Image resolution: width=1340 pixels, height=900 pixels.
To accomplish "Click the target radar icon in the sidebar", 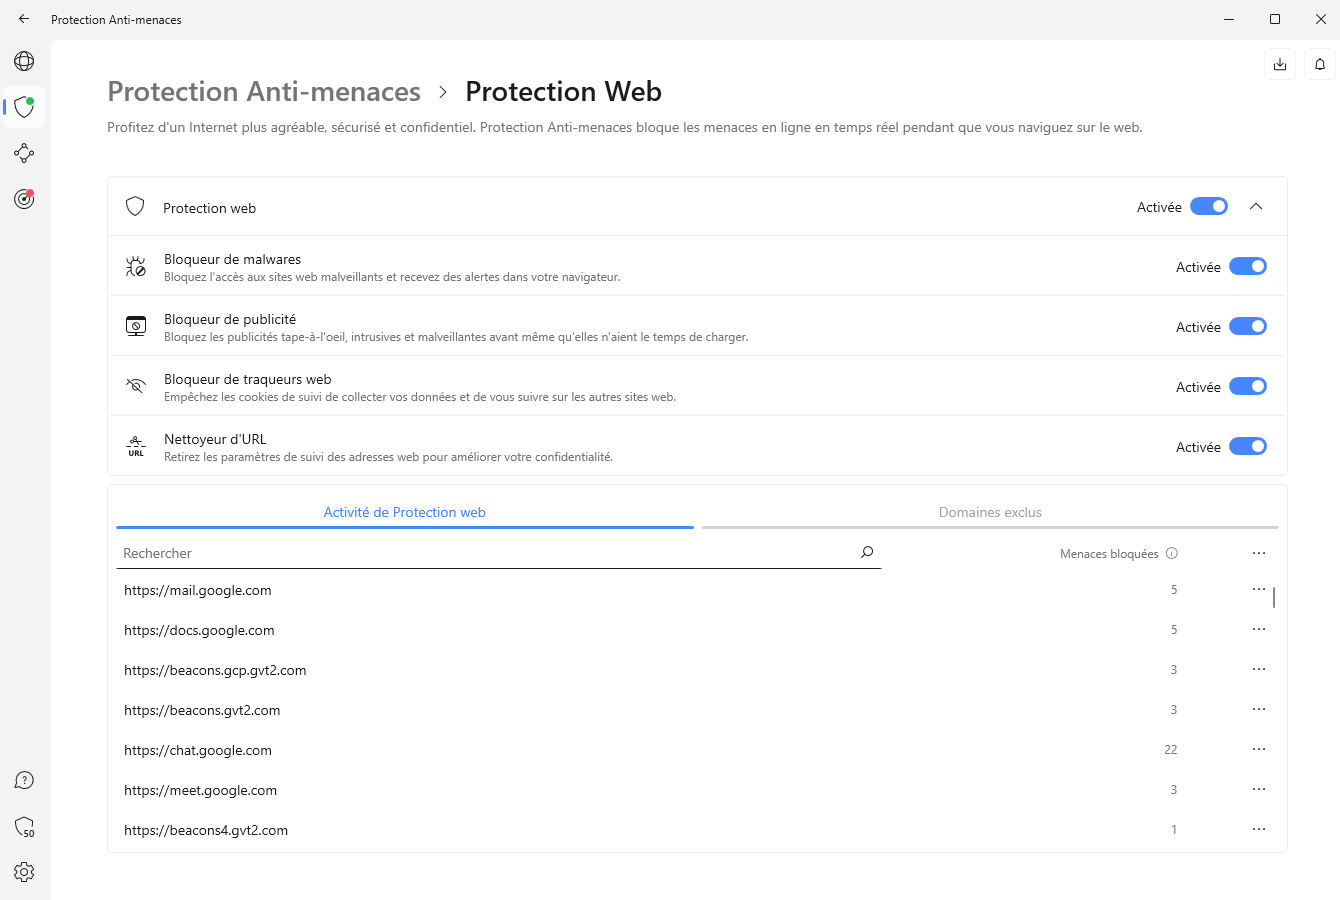I will [24, 199].
